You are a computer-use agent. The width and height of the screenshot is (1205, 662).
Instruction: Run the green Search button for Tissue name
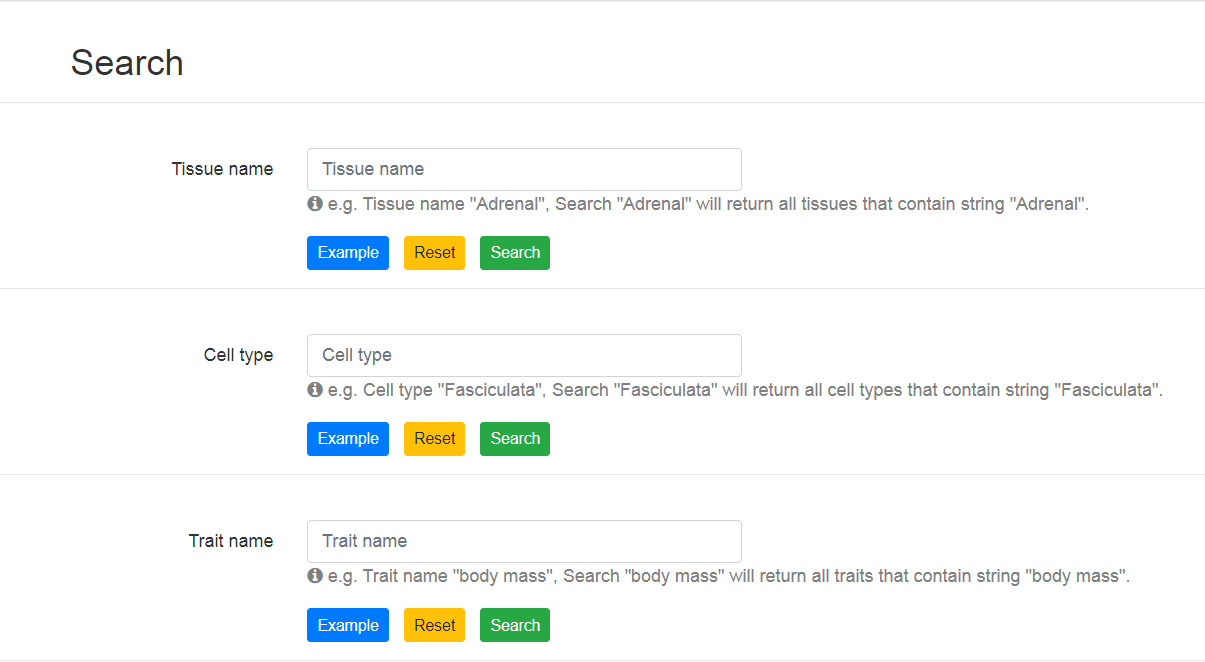[515, 253]
